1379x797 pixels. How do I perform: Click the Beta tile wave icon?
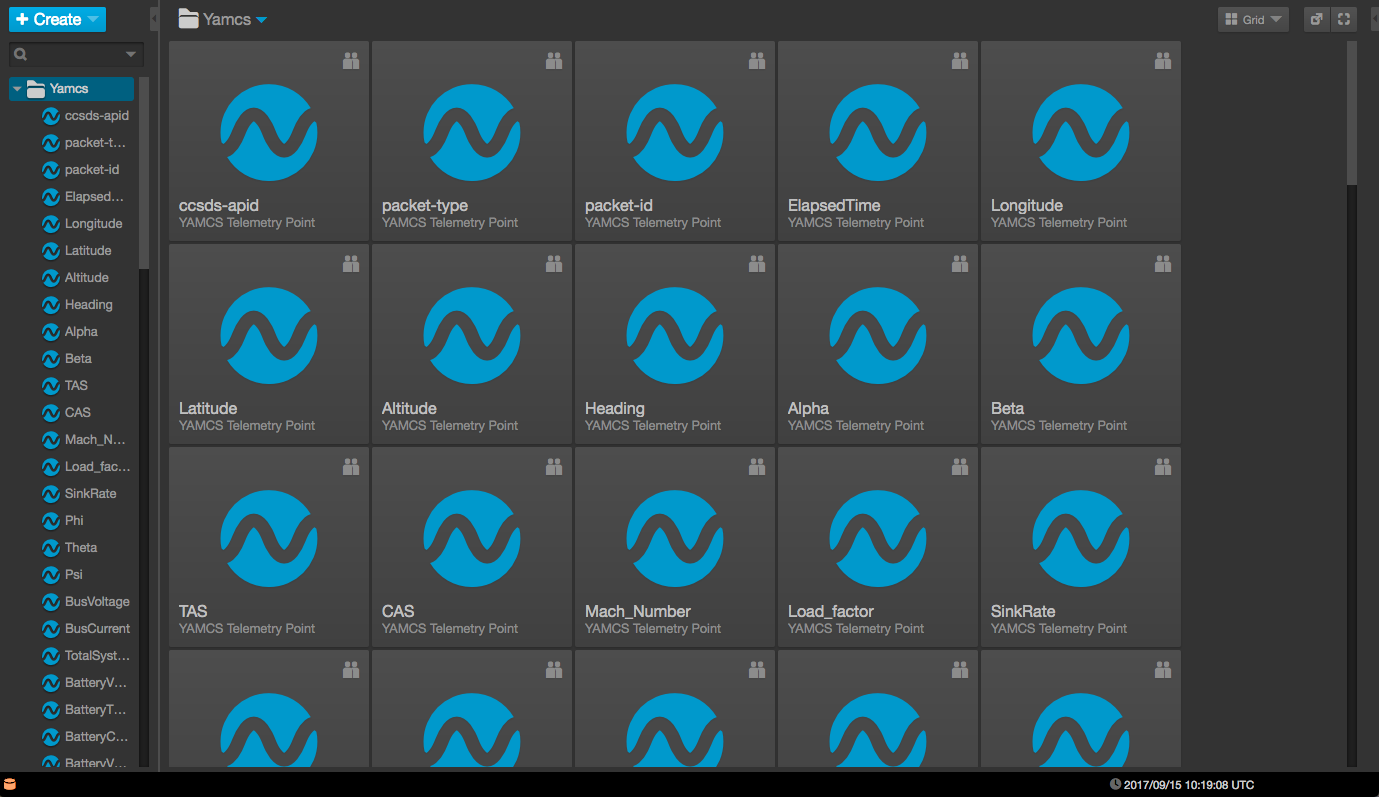point(1081,336)
